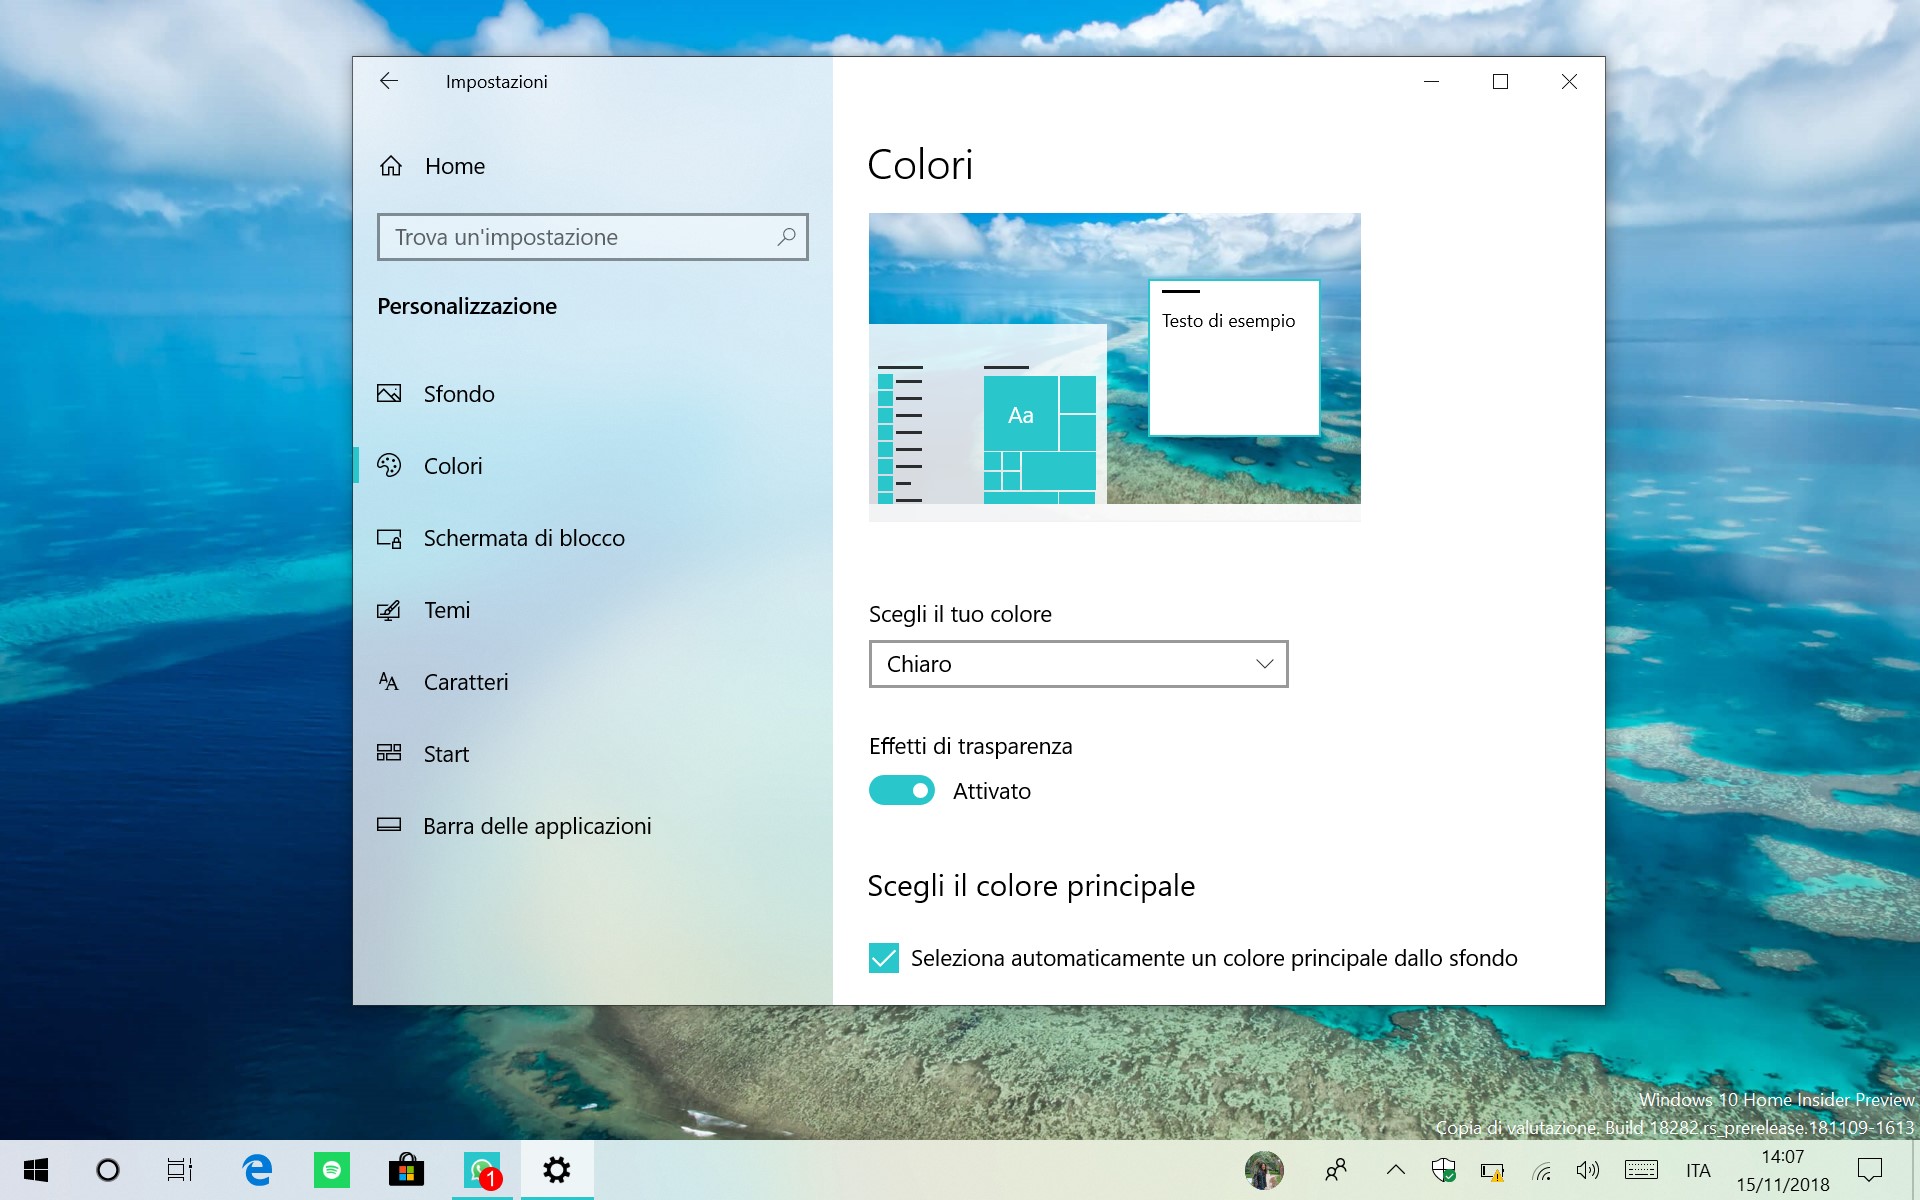Maximize the Impostazioni window
The height and width of the screenshot is (1200, 1920).
pos(1500,82)
